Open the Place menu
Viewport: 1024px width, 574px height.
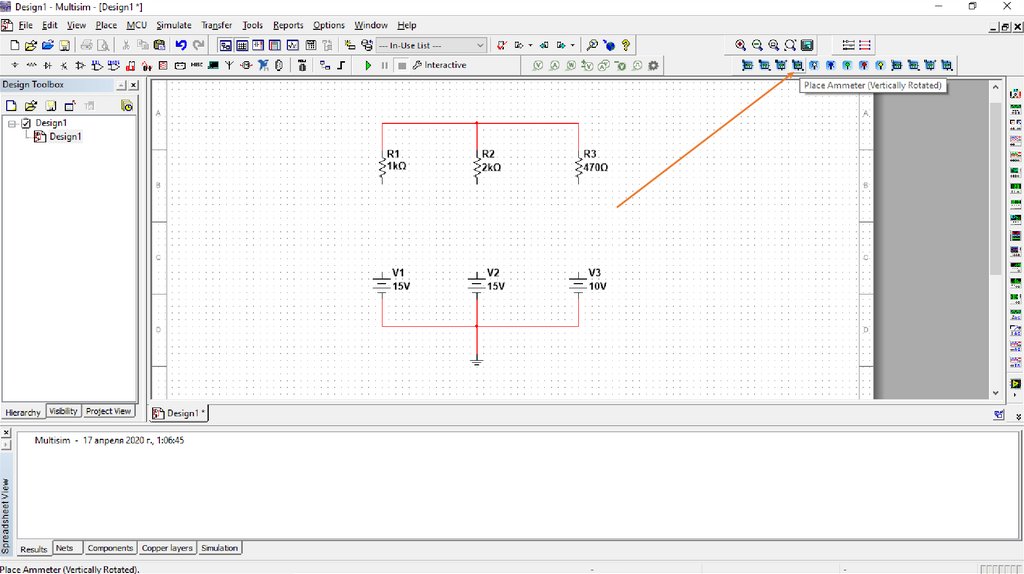pos(106,25)
